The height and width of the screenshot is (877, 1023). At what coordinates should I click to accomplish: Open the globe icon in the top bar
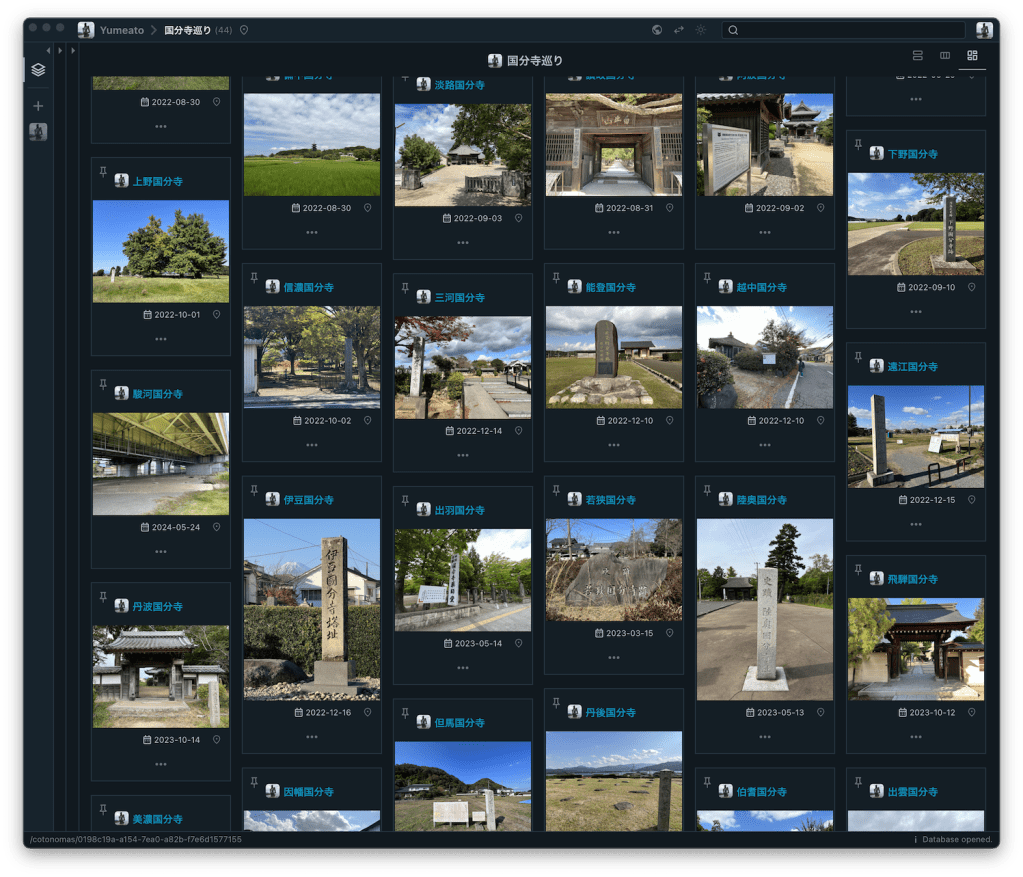[657, 30]
